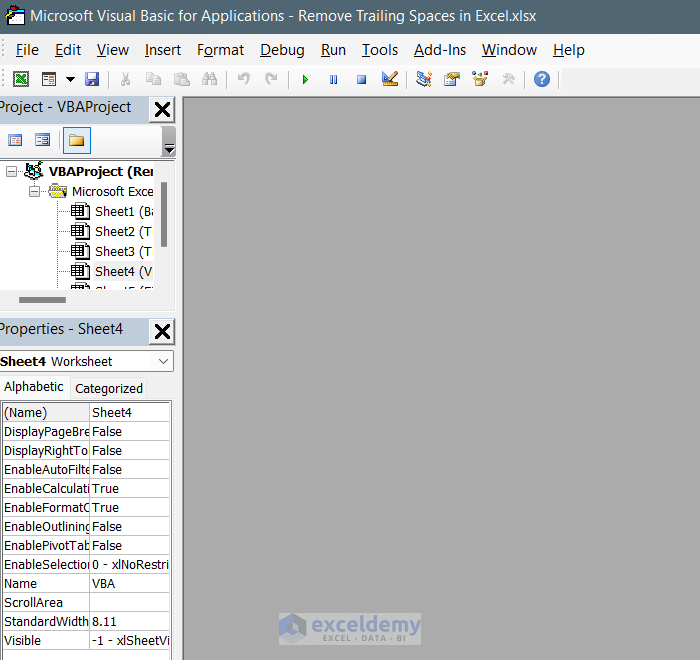
Task: Select Sheet1 in the project tree
Action: tap(124, 212)
